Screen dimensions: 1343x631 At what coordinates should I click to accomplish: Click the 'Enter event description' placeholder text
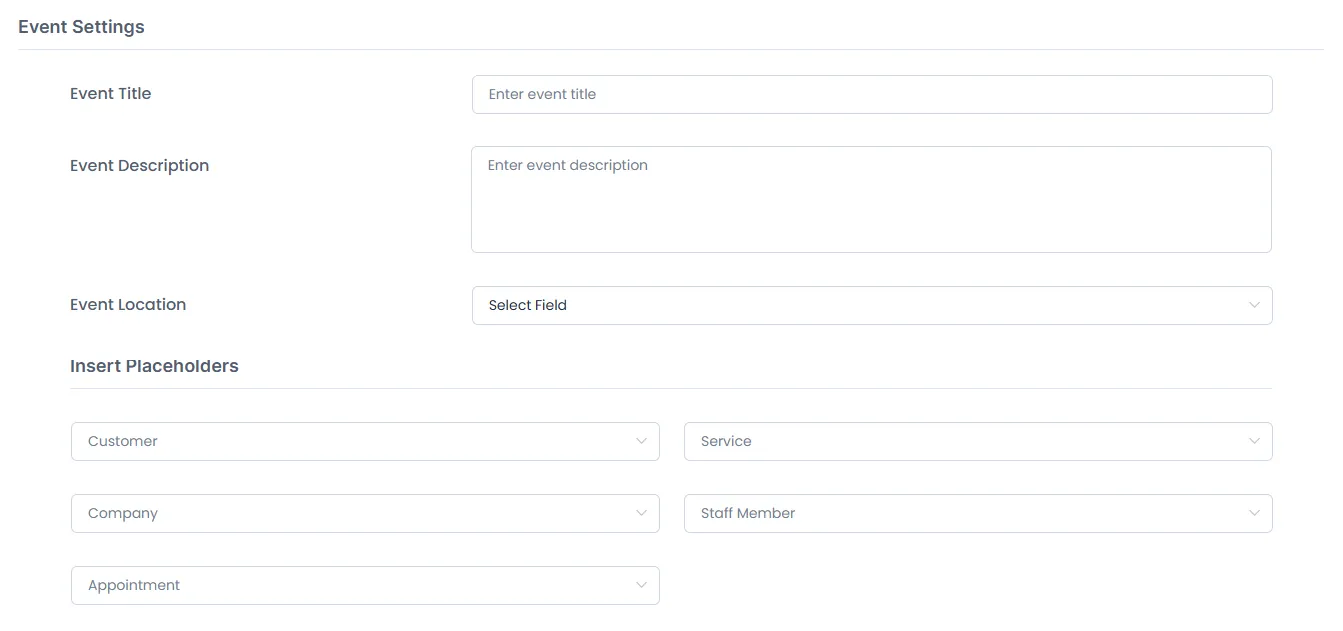click(568, 165)
